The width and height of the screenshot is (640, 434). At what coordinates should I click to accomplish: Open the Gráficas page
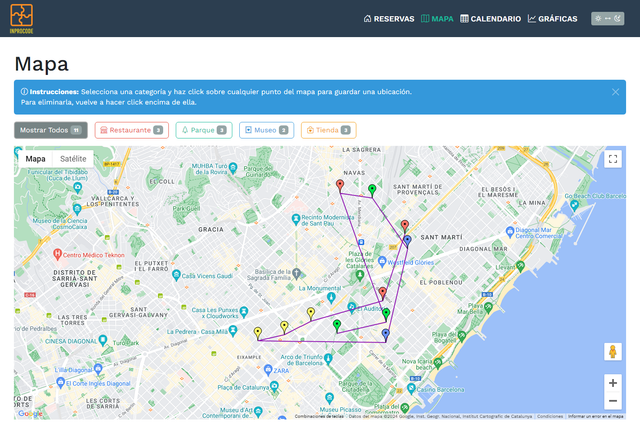pos(552,19)
